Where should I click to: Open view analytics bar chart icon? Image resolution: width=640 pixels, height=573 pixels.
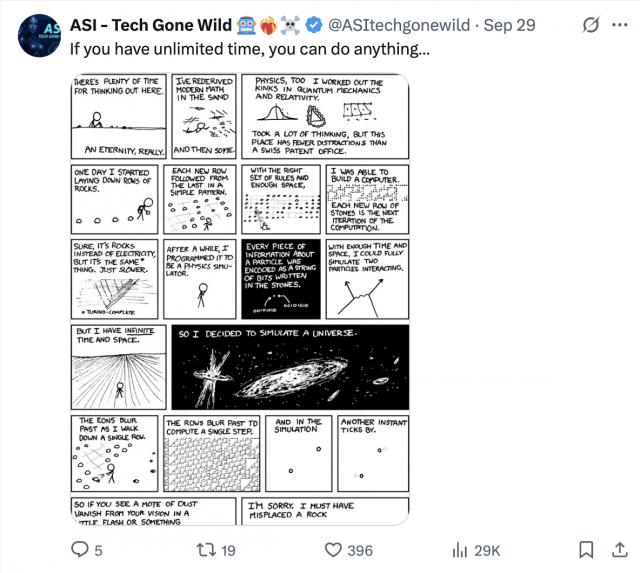click(x=461, y=549)
